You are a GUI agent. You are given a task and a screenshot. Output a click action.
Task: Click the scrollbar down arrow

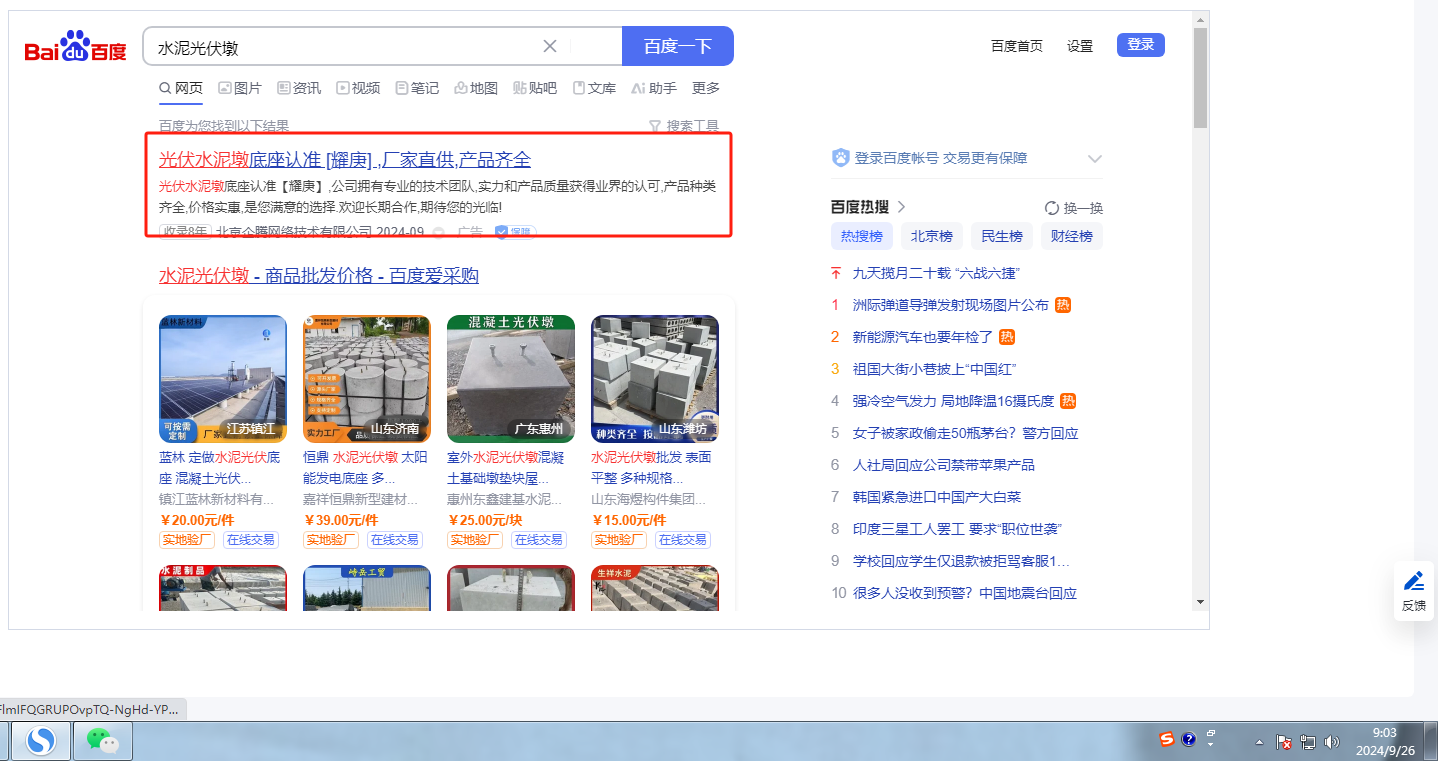coord(1200,602)
